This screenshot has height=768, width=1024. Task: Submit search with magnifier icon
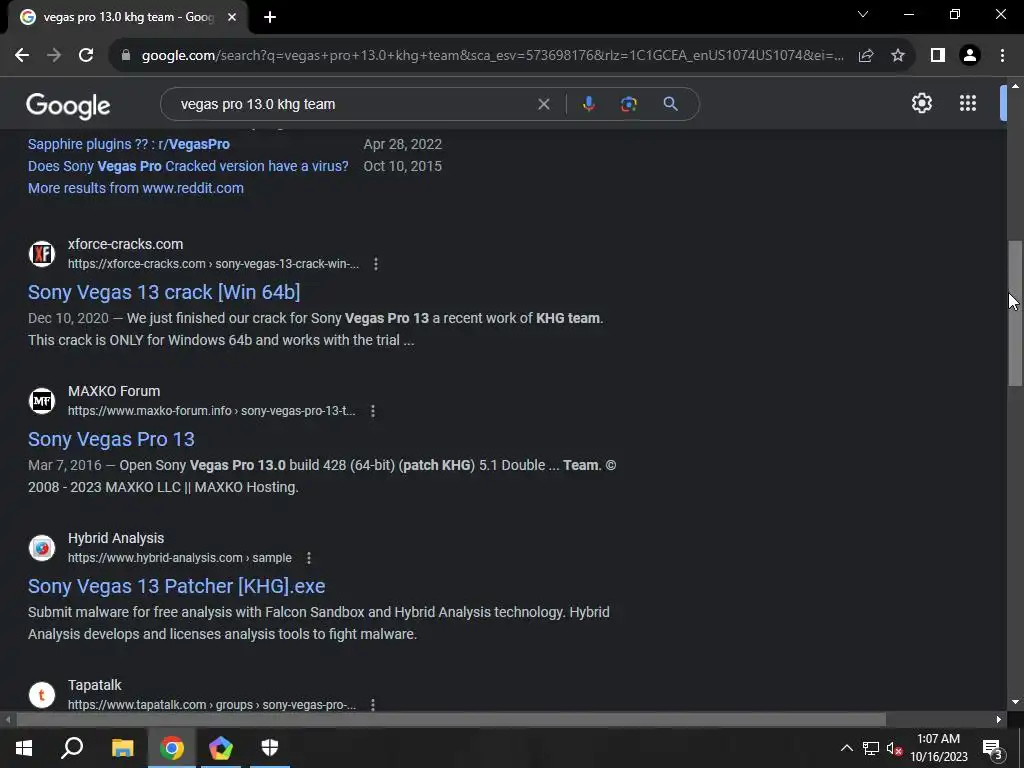670,104
